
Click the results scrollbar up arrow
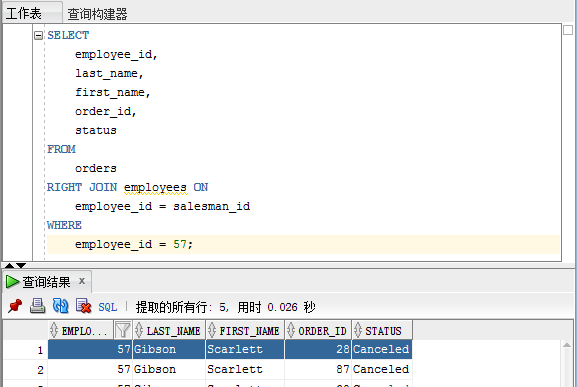567,345
